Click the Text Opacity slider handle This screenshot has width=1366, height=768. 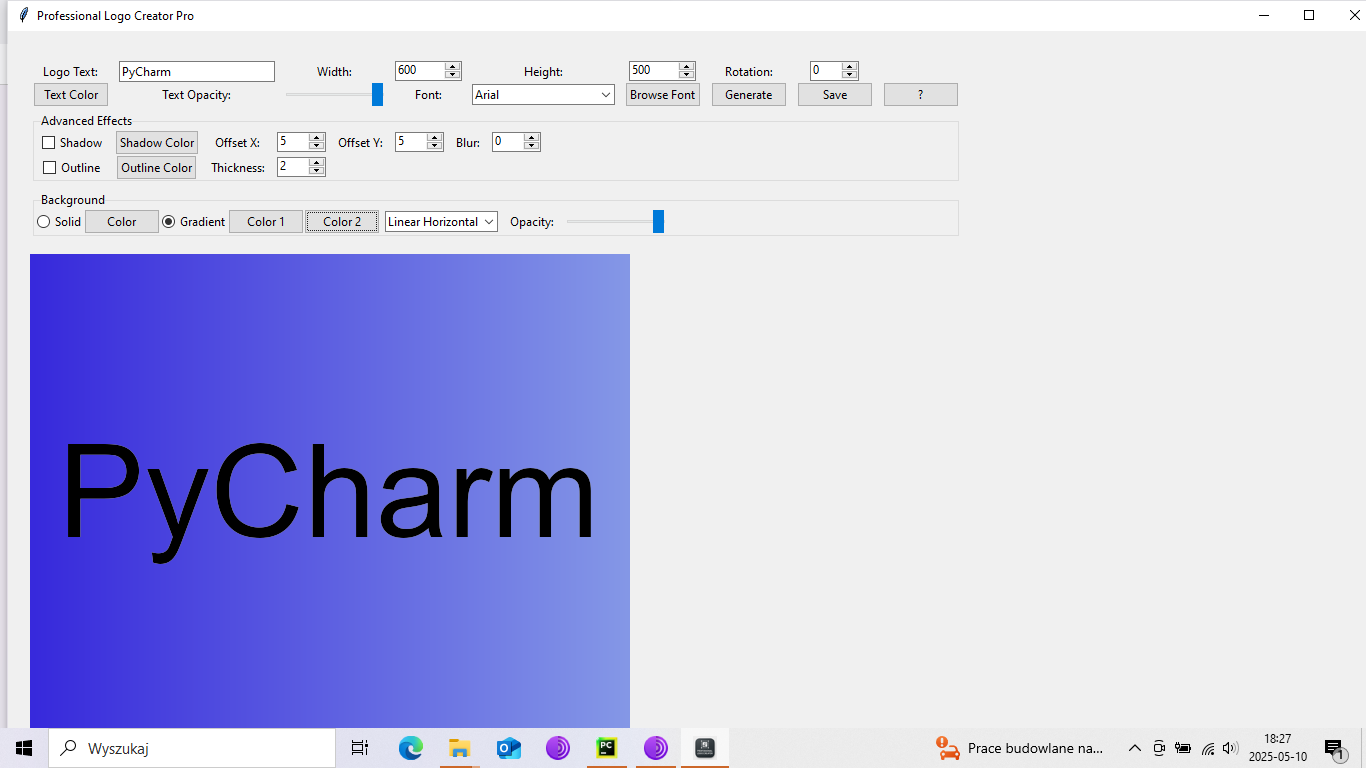(x=377, y=95)
